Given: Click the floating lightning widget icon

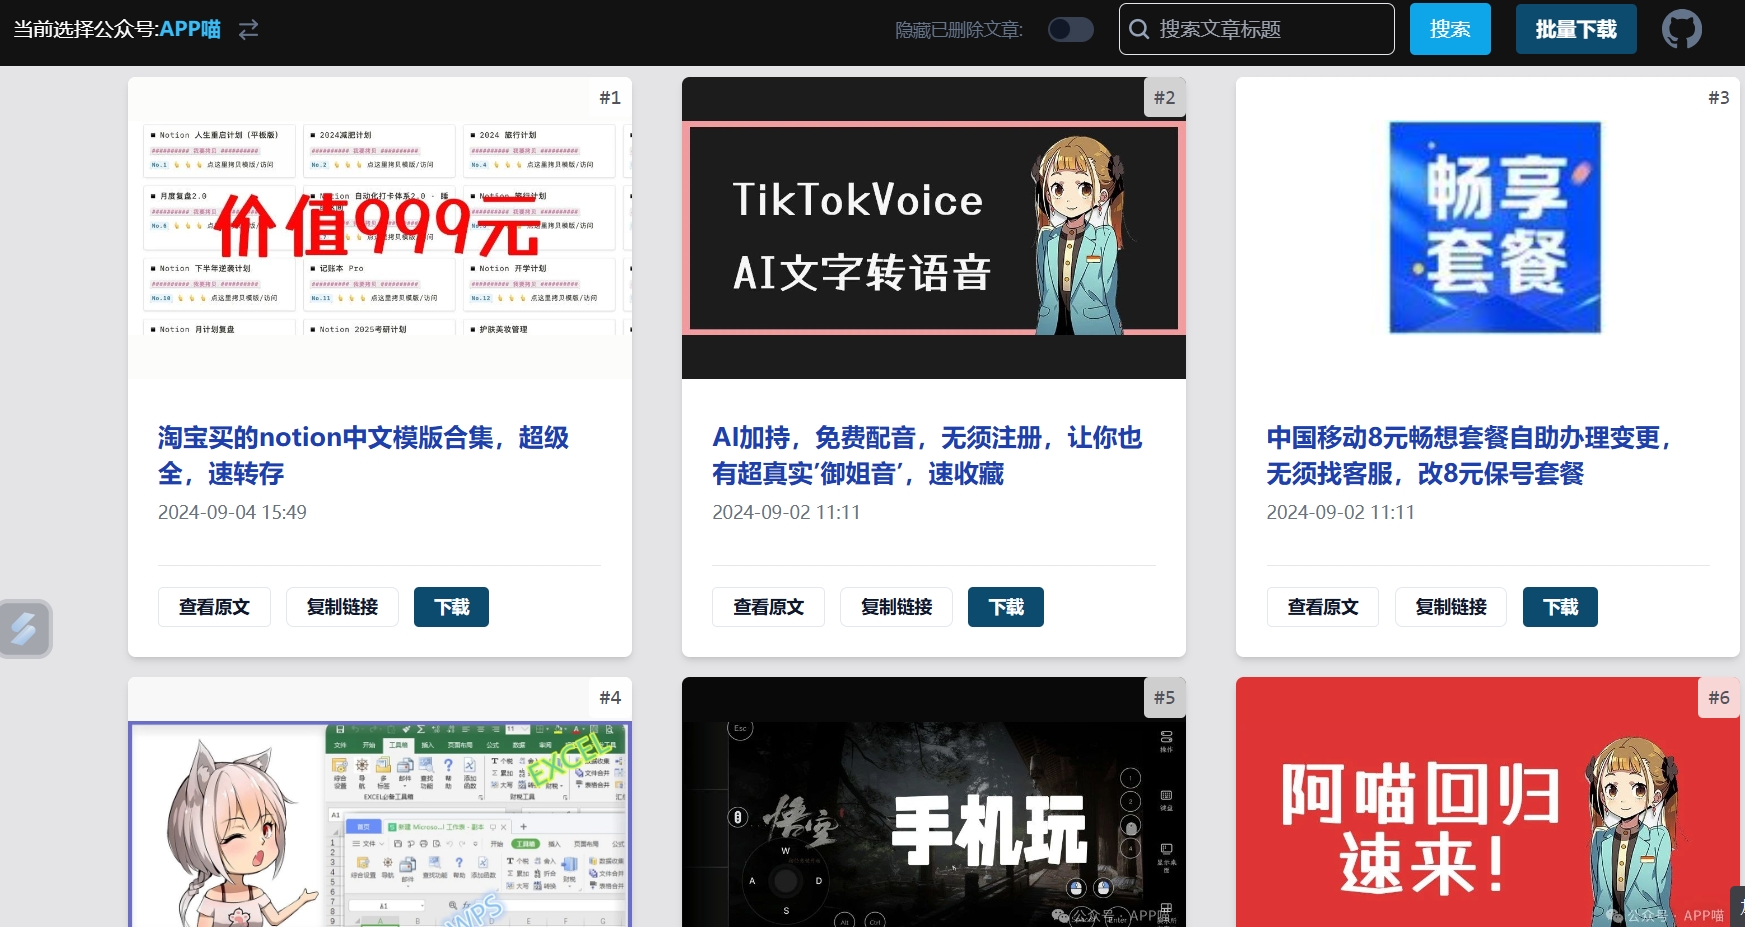Looking at the screenshot, I should [24, 629].
